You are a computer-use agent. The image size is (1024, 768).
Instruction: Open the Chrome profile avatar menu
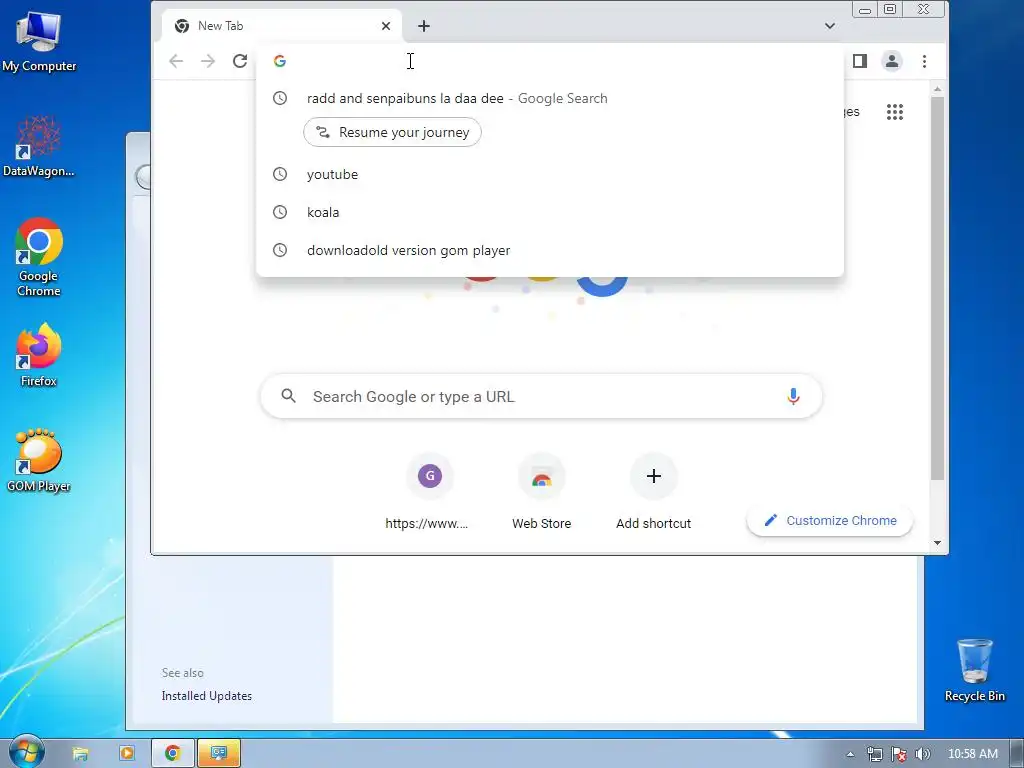tap(891, 61)
